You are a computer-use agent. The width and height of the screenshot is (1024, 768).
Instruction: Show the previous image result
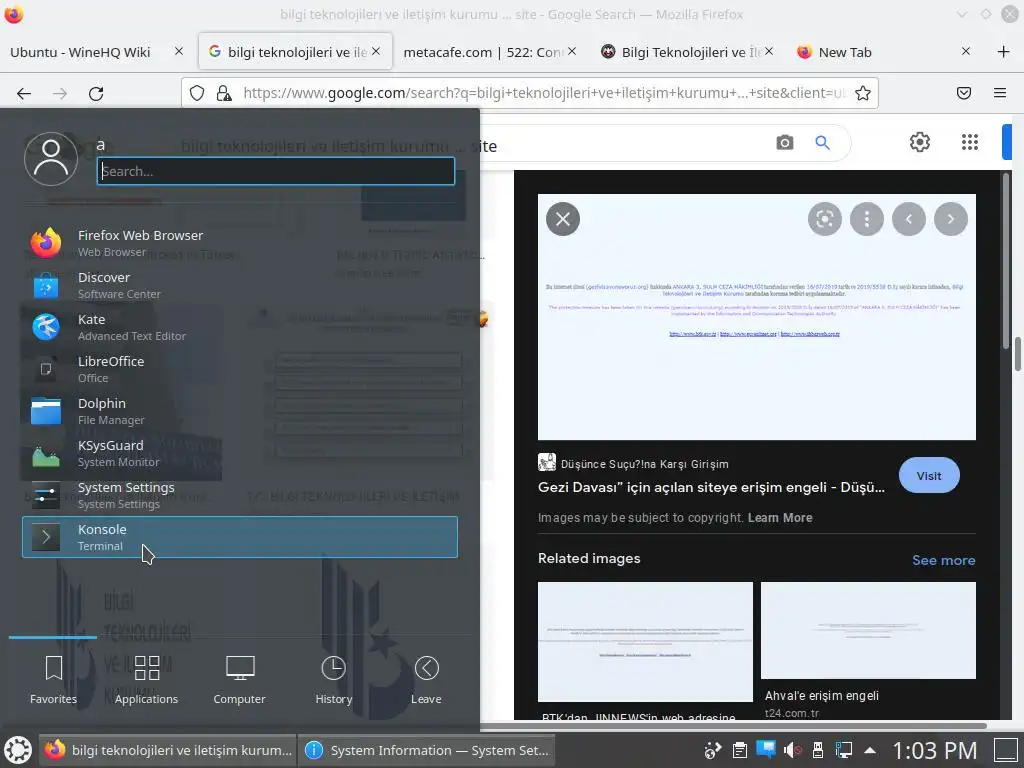click(x=908, y=219)
